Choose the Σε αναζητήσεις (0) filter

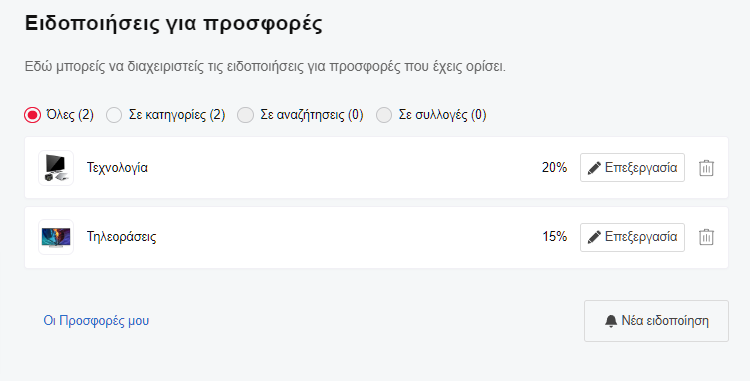(245, 115)
